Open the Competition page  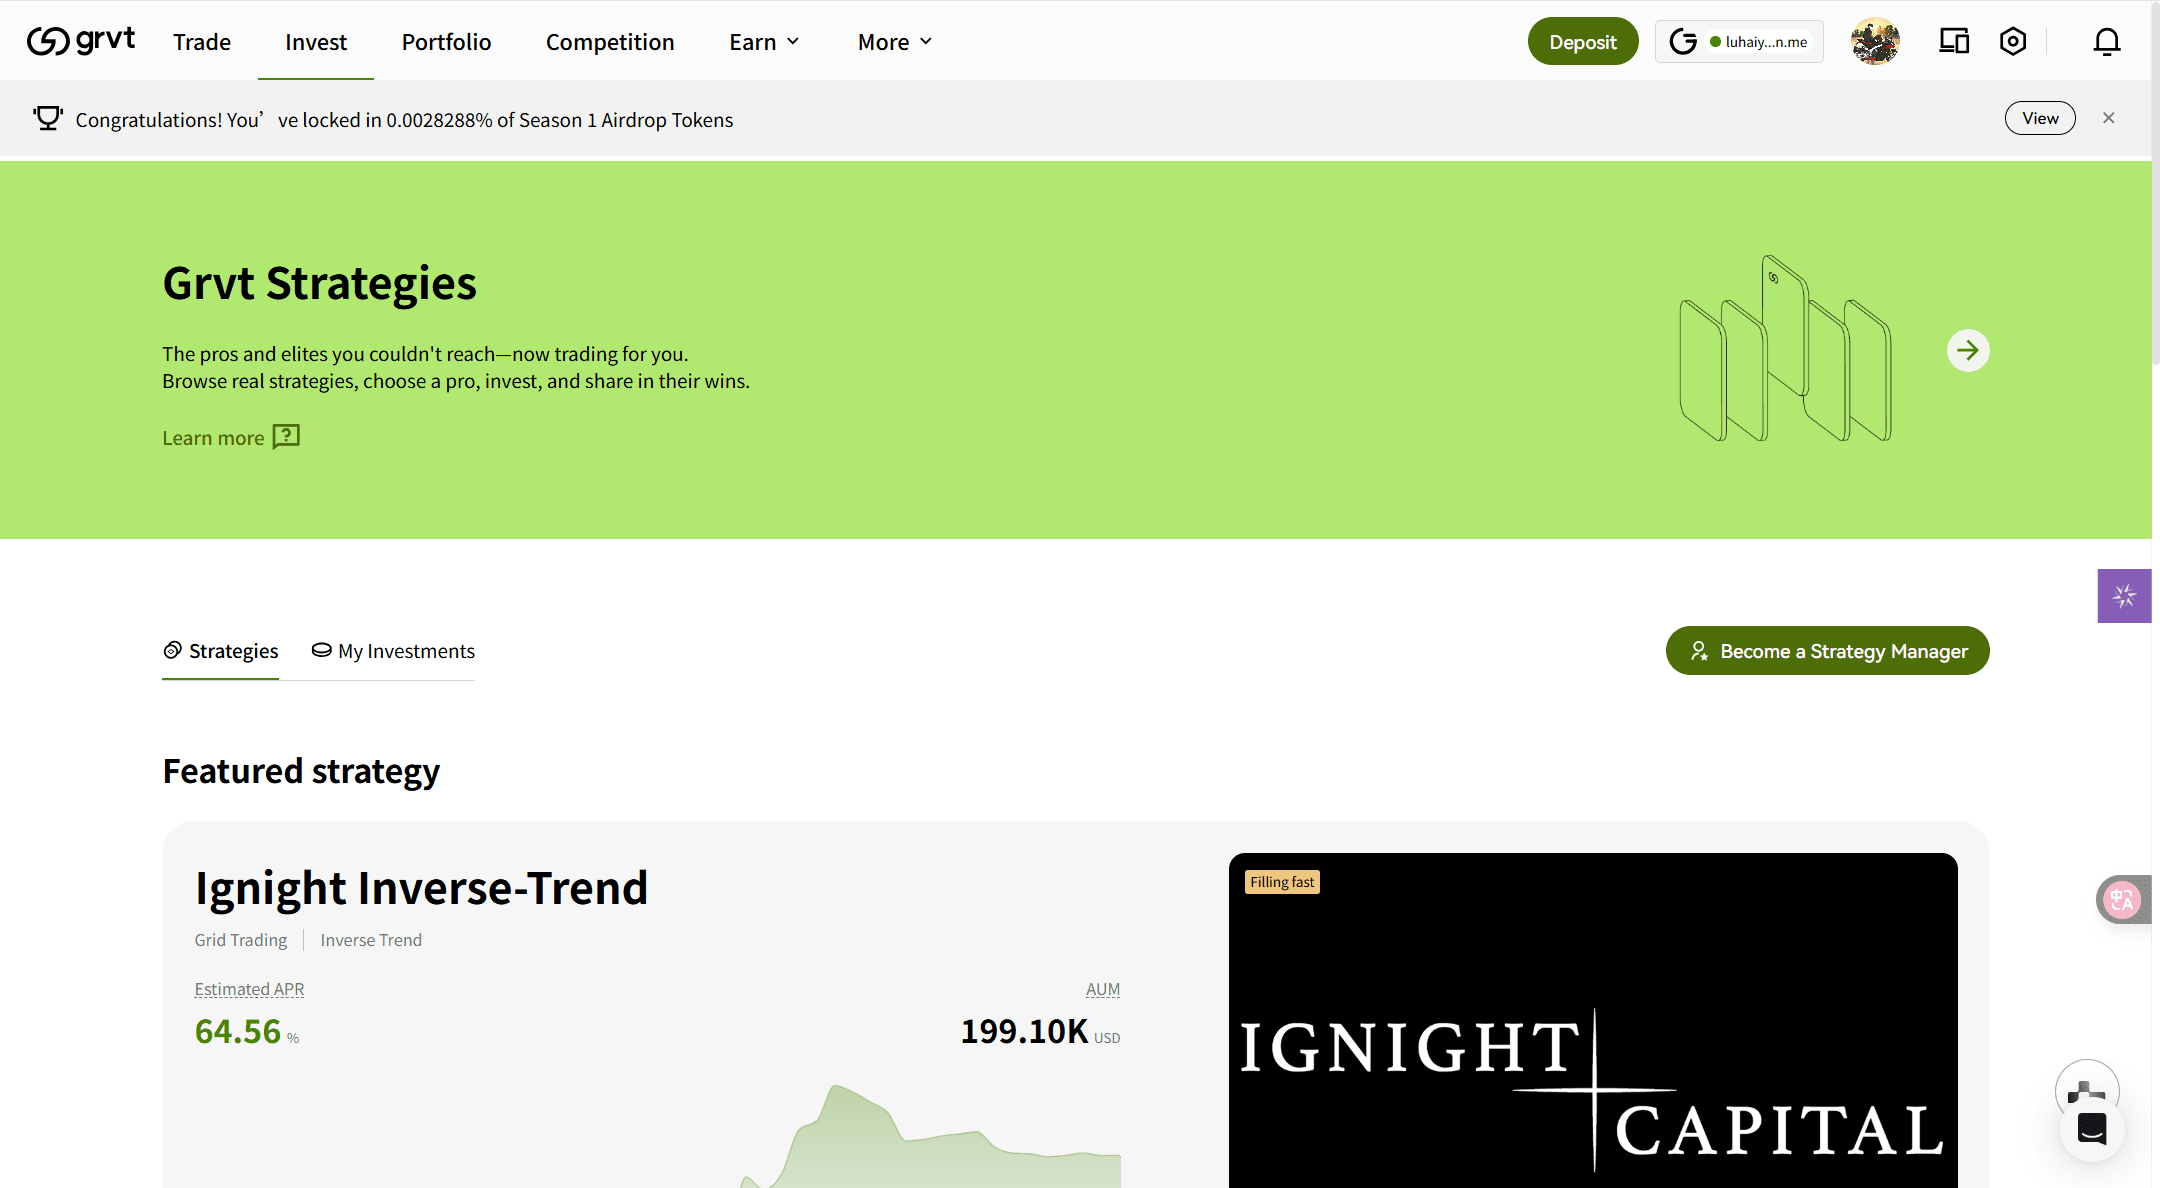coord(610,42)
